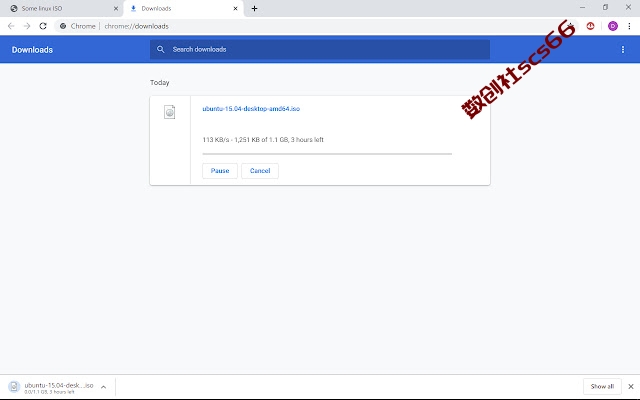Reload the downloads page

43,26
